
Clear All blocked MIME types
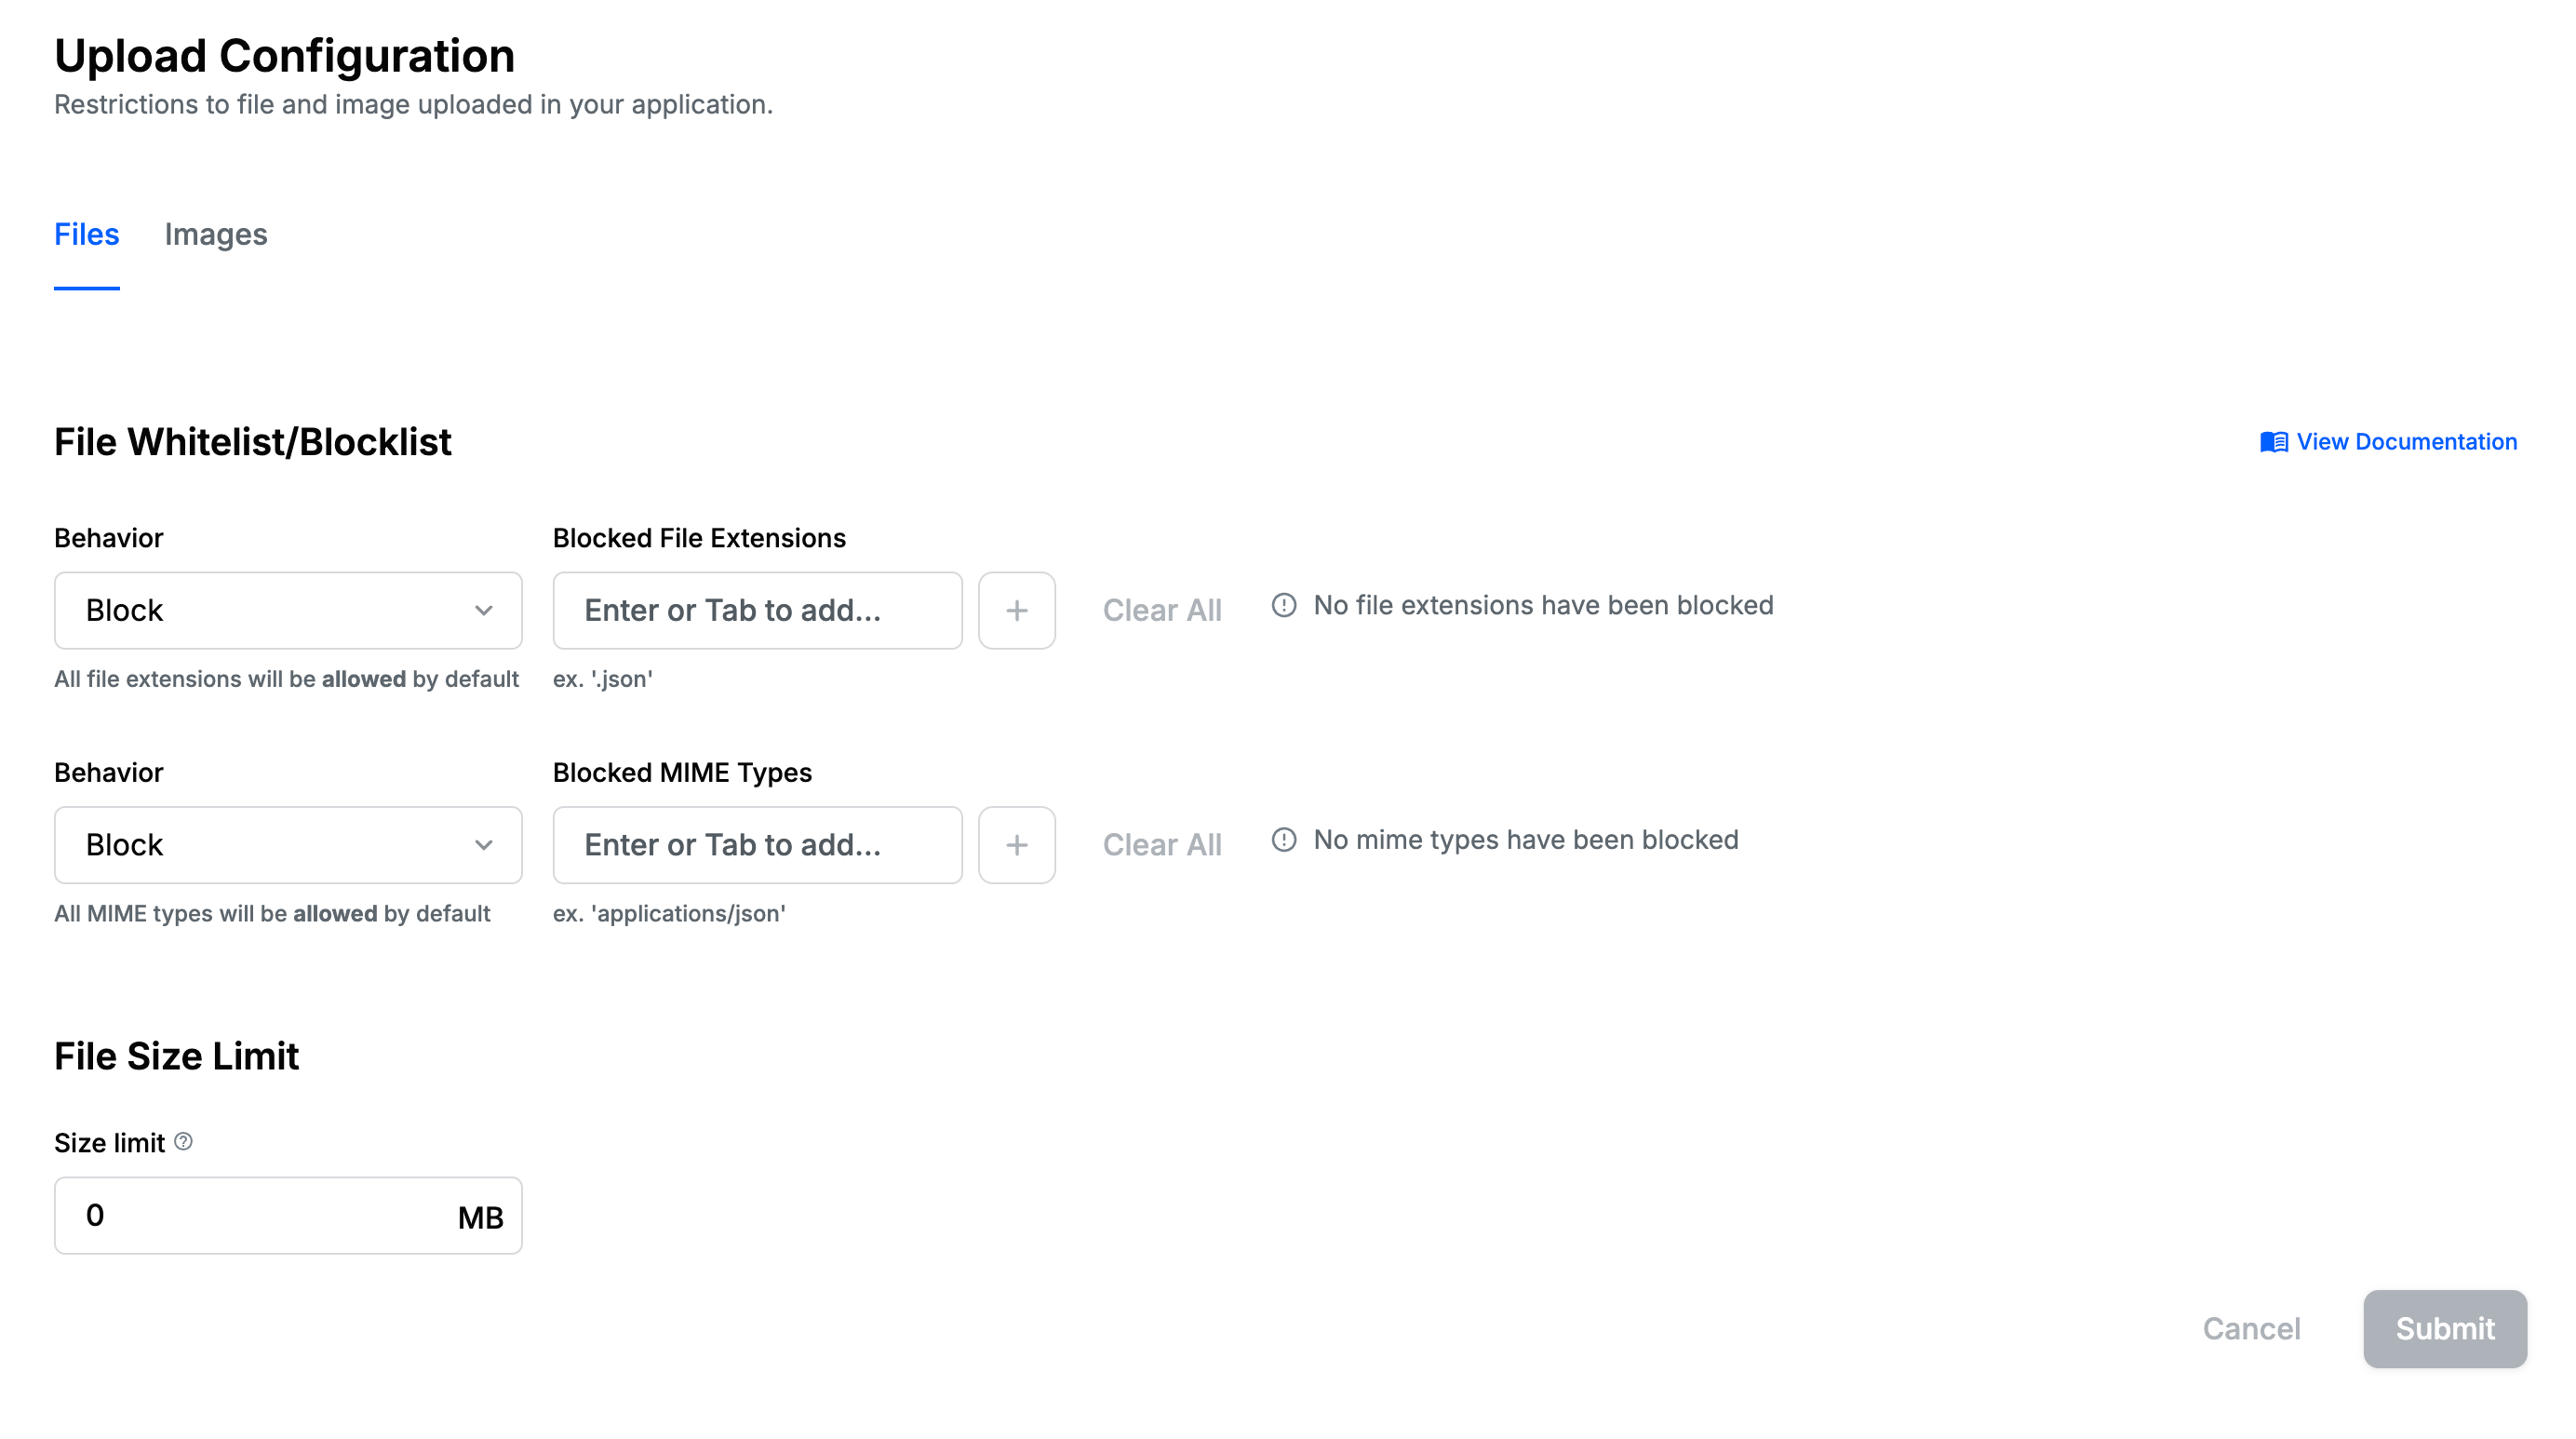[1162, 845]
